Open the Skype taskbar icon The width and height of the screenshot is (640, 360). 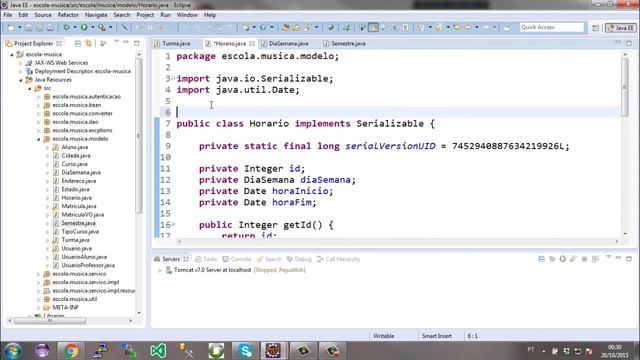245,351
